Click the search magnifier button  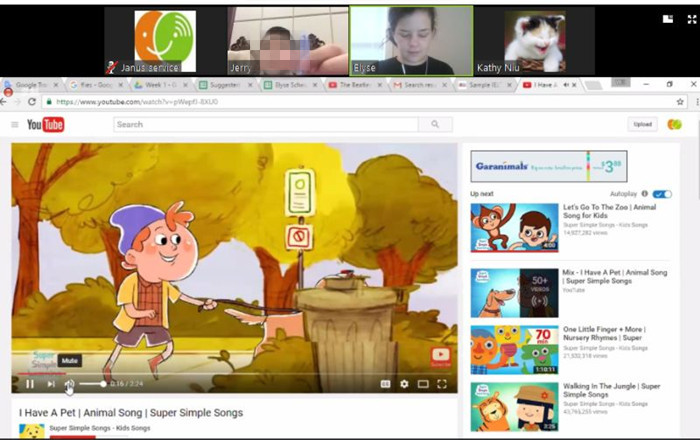pyautogui.click(x=435, y=125)
